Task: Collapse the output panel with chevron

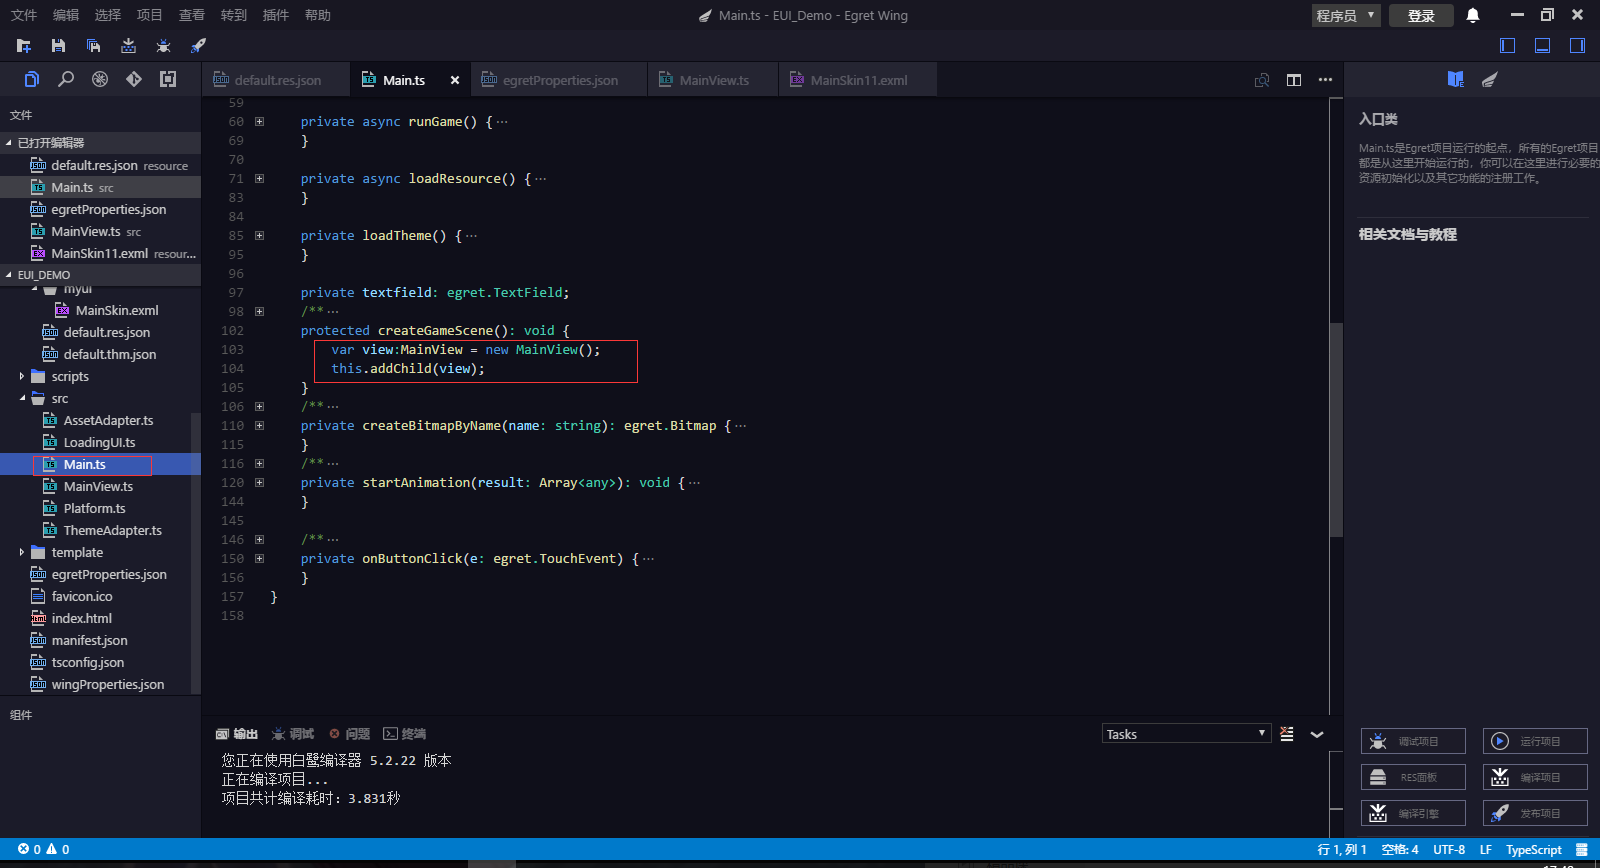Action: click(1317, 734)
